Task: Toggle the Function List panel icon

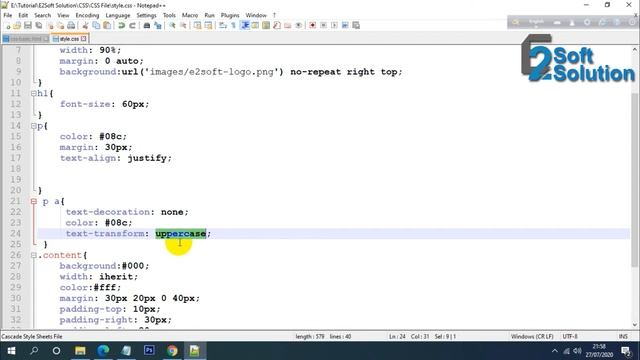Action: (x=277, y=25)
